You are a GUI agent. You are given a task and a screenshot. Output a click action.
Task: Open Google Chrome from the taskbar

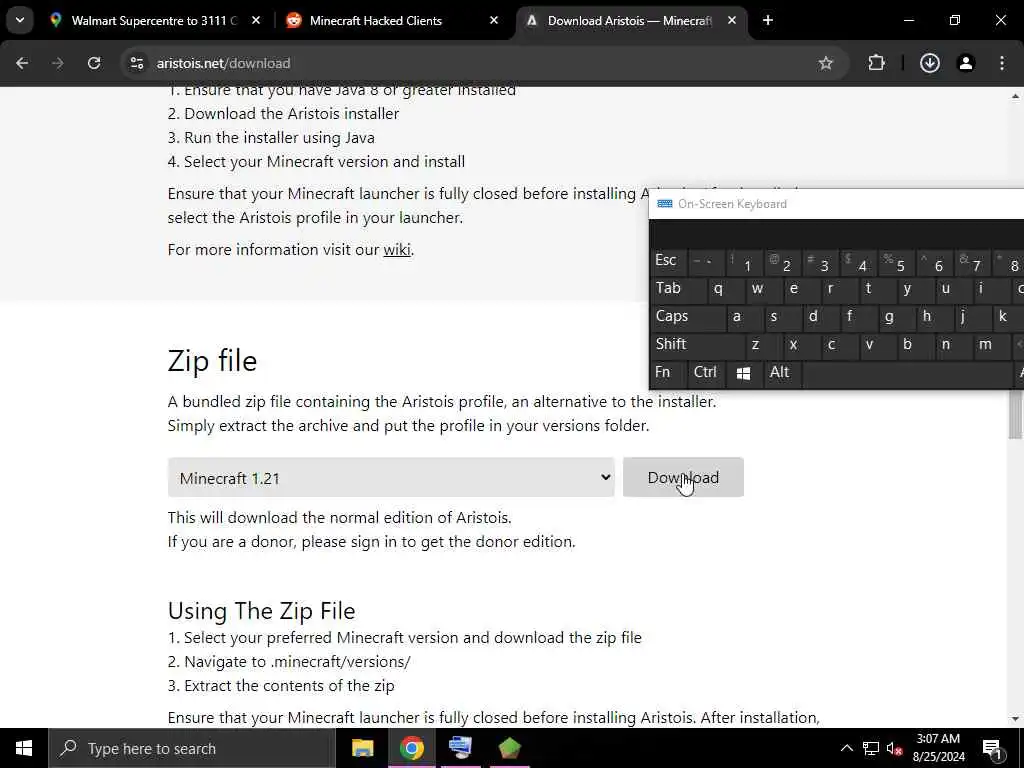pyautogui.click(x=411, y=748)
